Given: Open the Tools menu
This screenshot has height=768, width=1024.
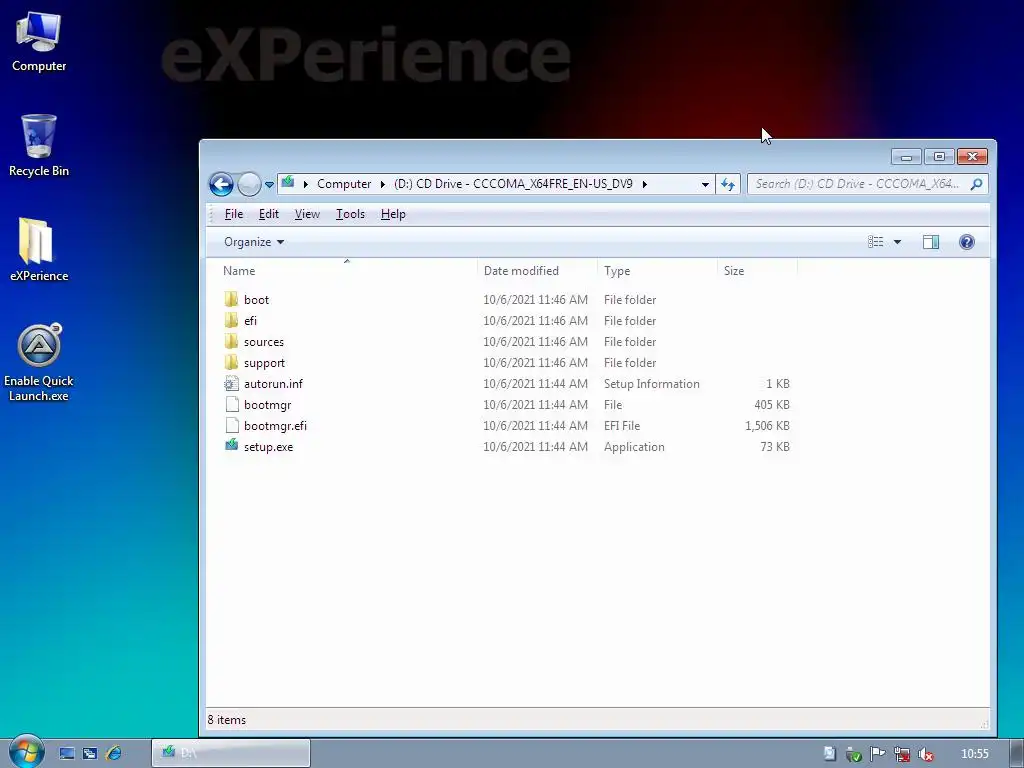Looking at the screenshot, I should coord(350,214).
